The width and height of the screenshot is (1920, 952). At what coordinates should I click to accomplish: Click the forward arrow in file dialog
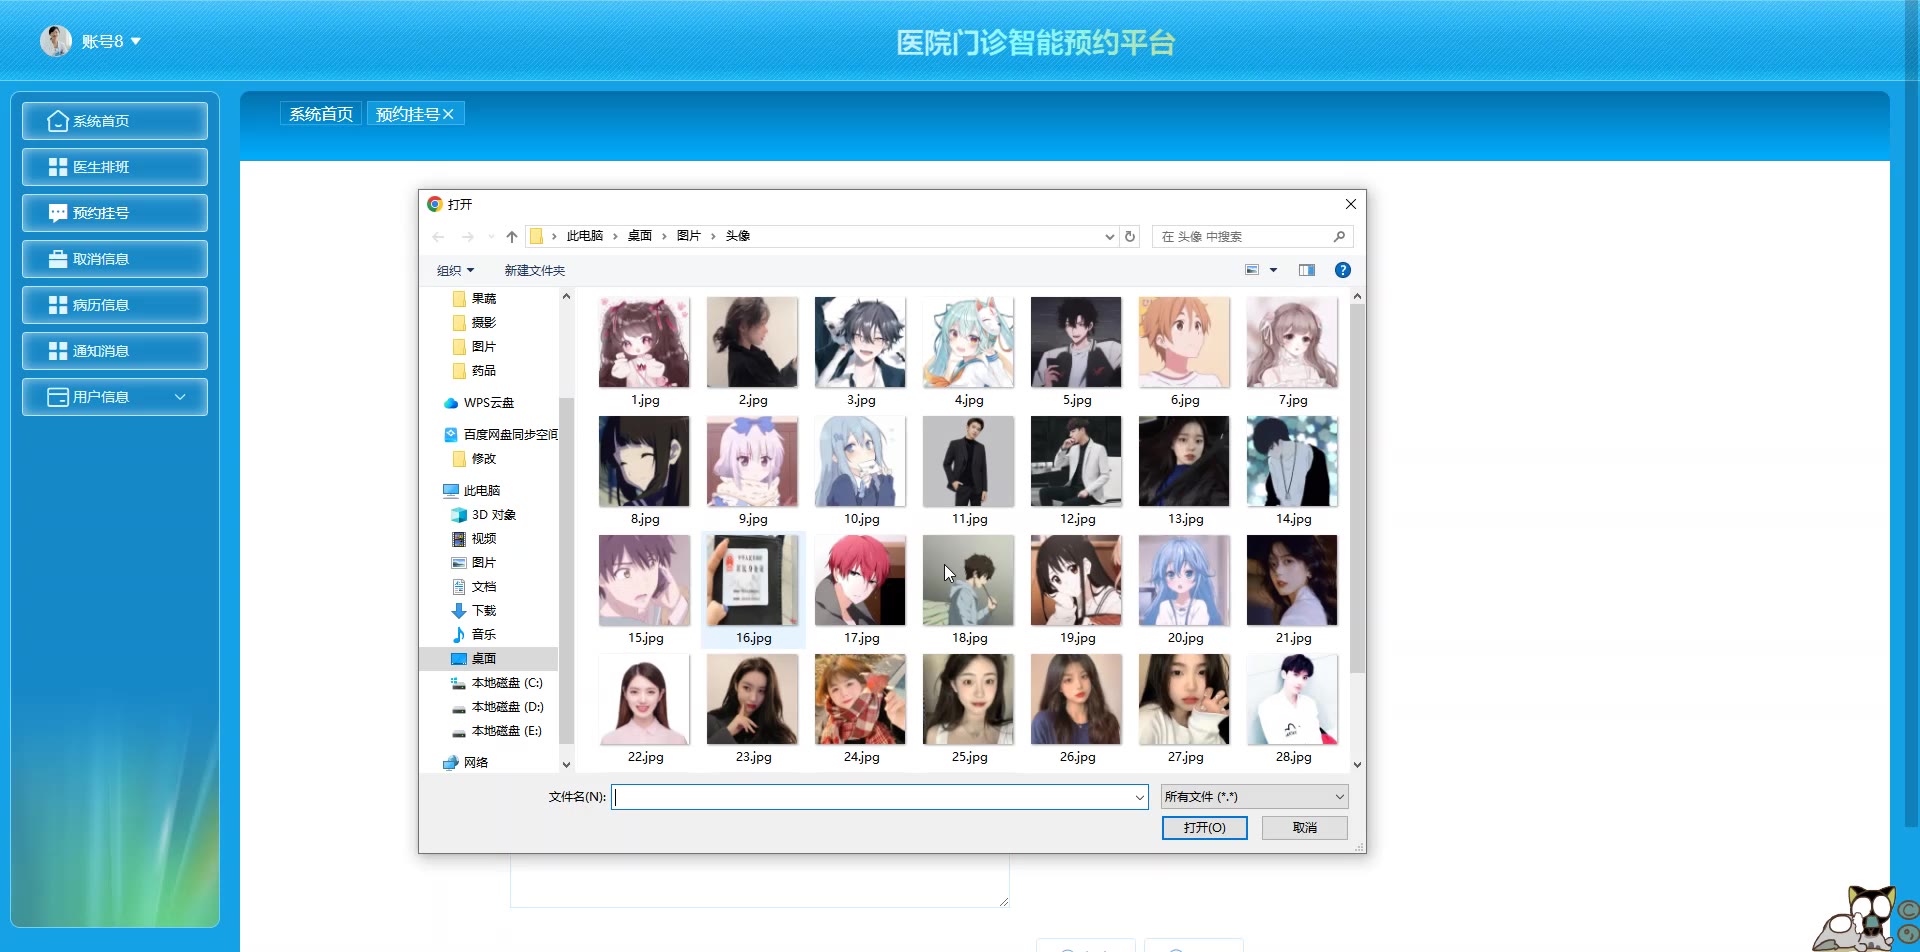click(467, 237)
